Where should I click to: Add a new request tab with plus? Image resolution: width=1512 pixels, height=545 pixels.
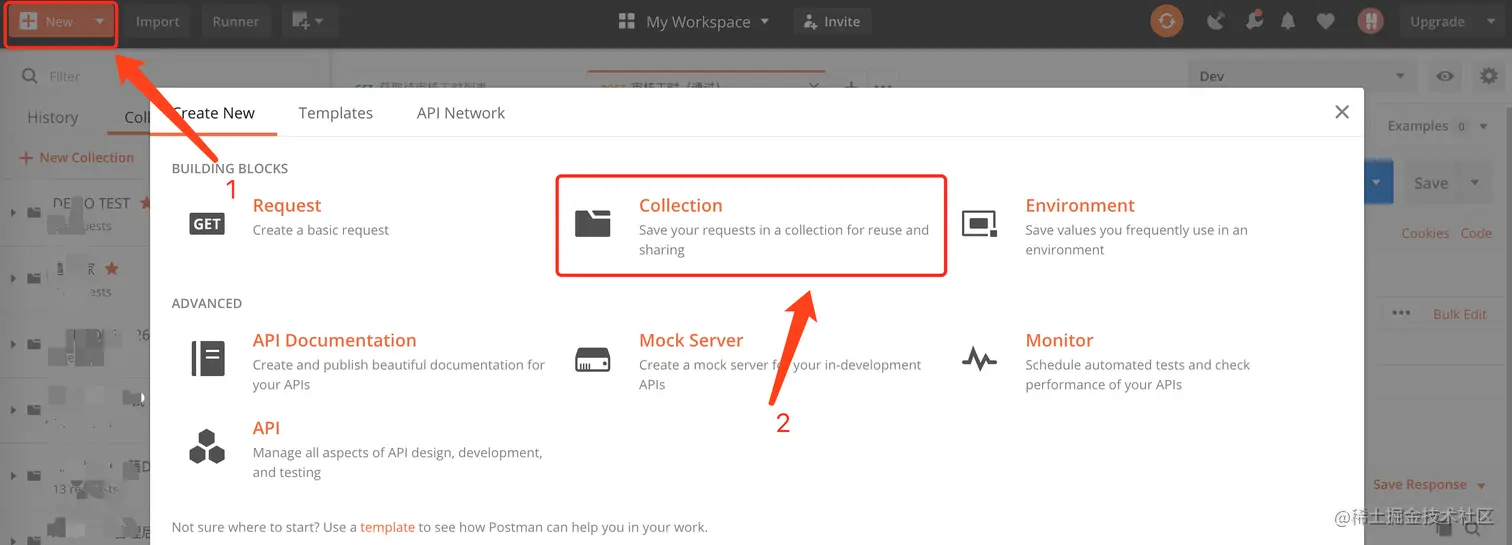pos(851,86)
